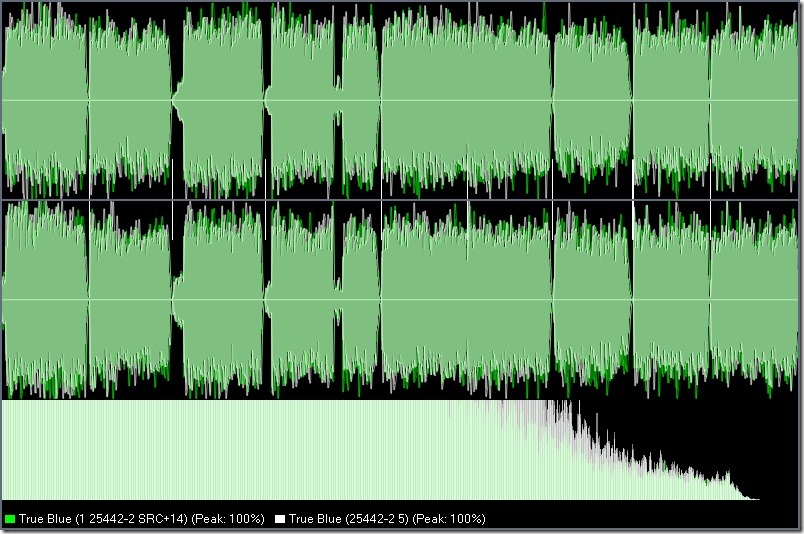The height and width of the screenshot is (534, 804).
Task: Select the longest track segment in lower waveform
Action: coord(466,300)
